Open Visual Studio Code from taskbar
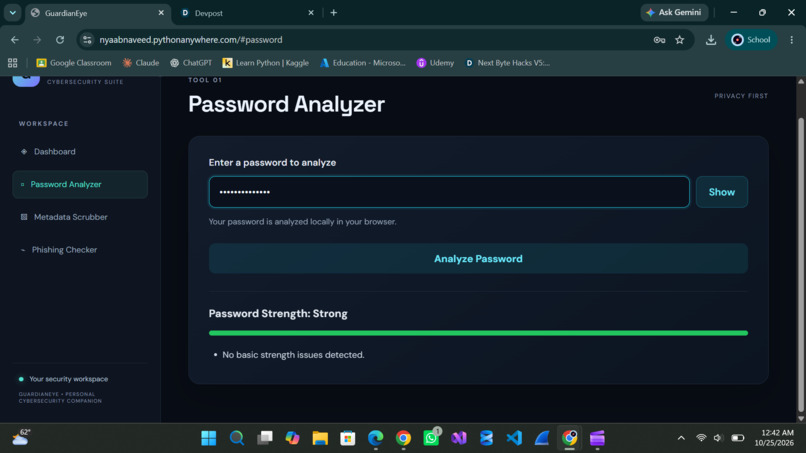Image resolution: width=806 pixels, height=453 pixels. coord(514,438)
